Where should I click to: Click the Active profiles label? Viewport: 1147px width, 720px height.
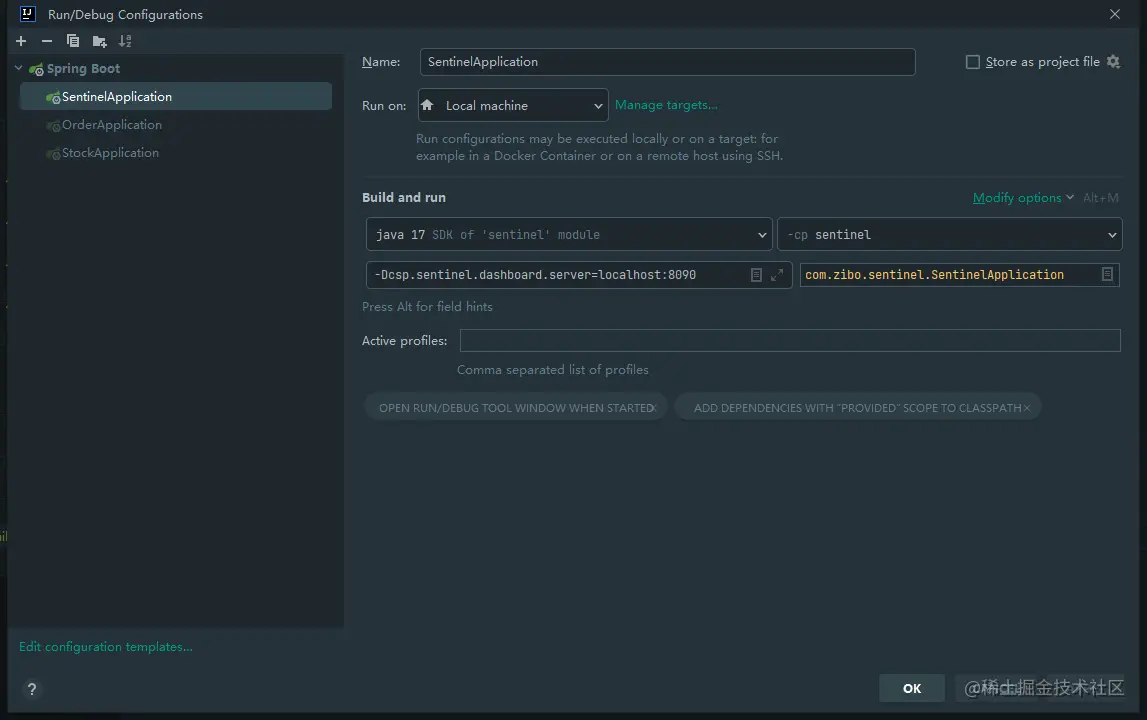pyautogui.click(x=405, y=341)
